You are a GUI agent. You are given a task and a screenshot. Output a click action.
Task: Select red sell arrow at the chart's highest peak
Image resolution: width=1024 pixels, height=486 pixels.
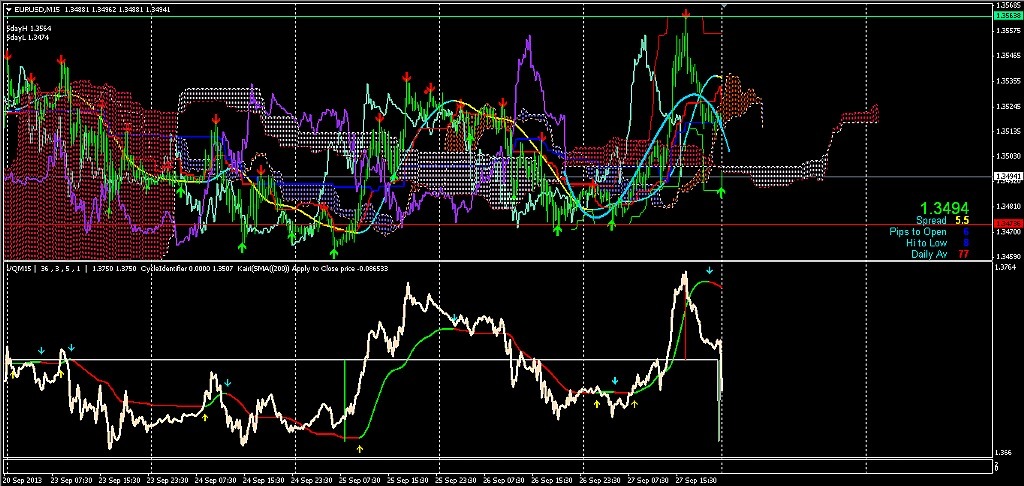pos(686,12)
